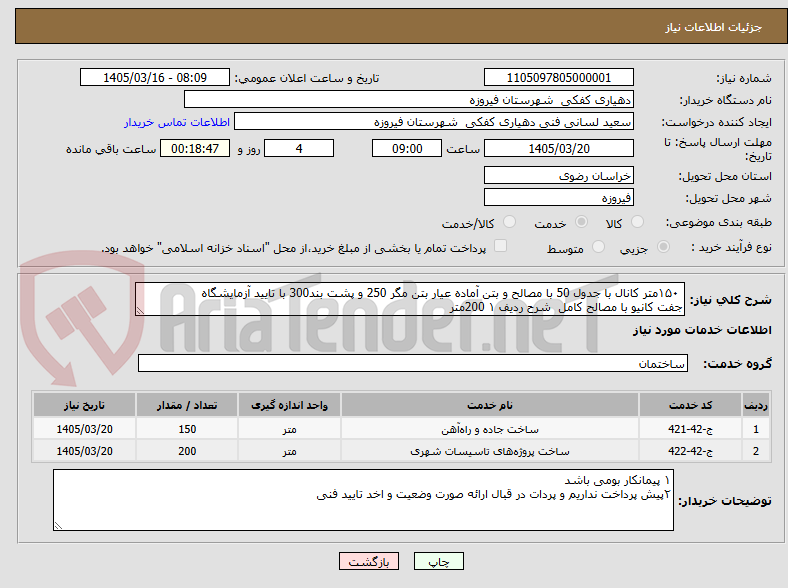Screen dimensions: 788x588
Task: Select the خدمت radio button
Action: [581, 222]
